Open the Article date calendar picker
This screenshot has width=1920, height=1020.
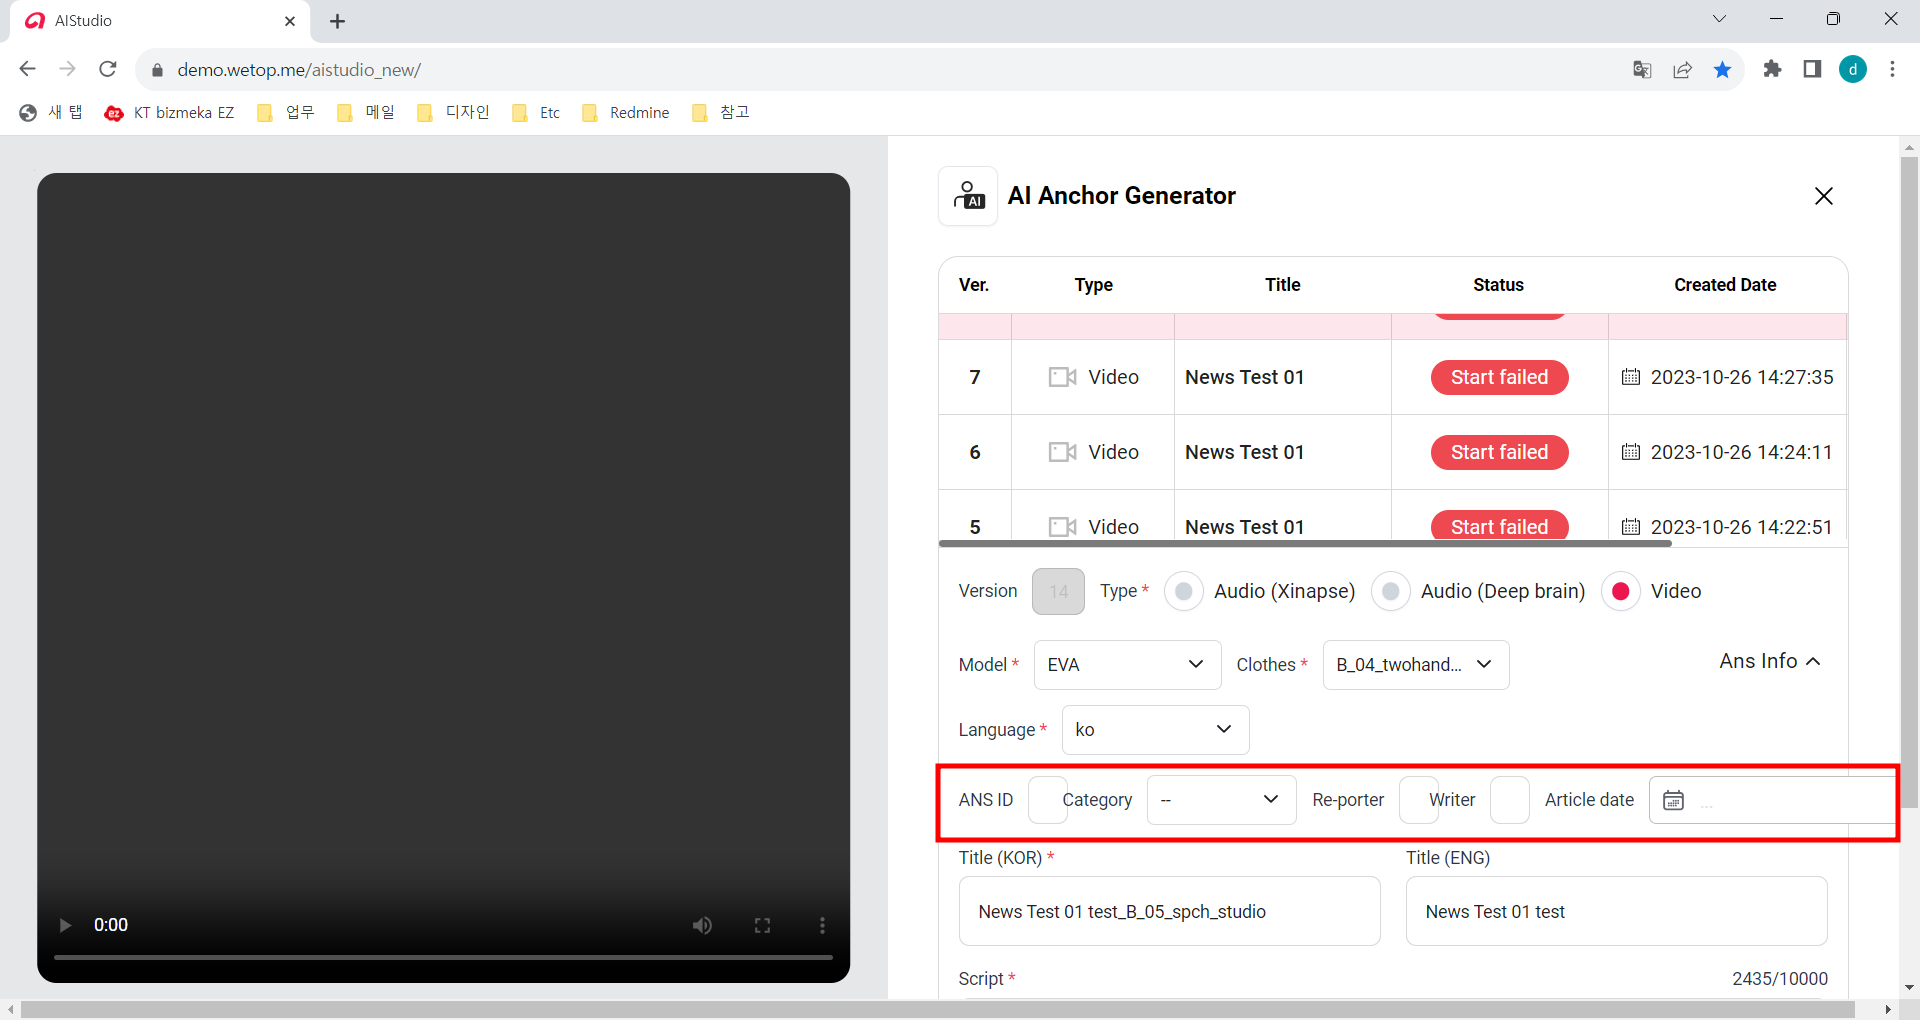click(1673, 800)
